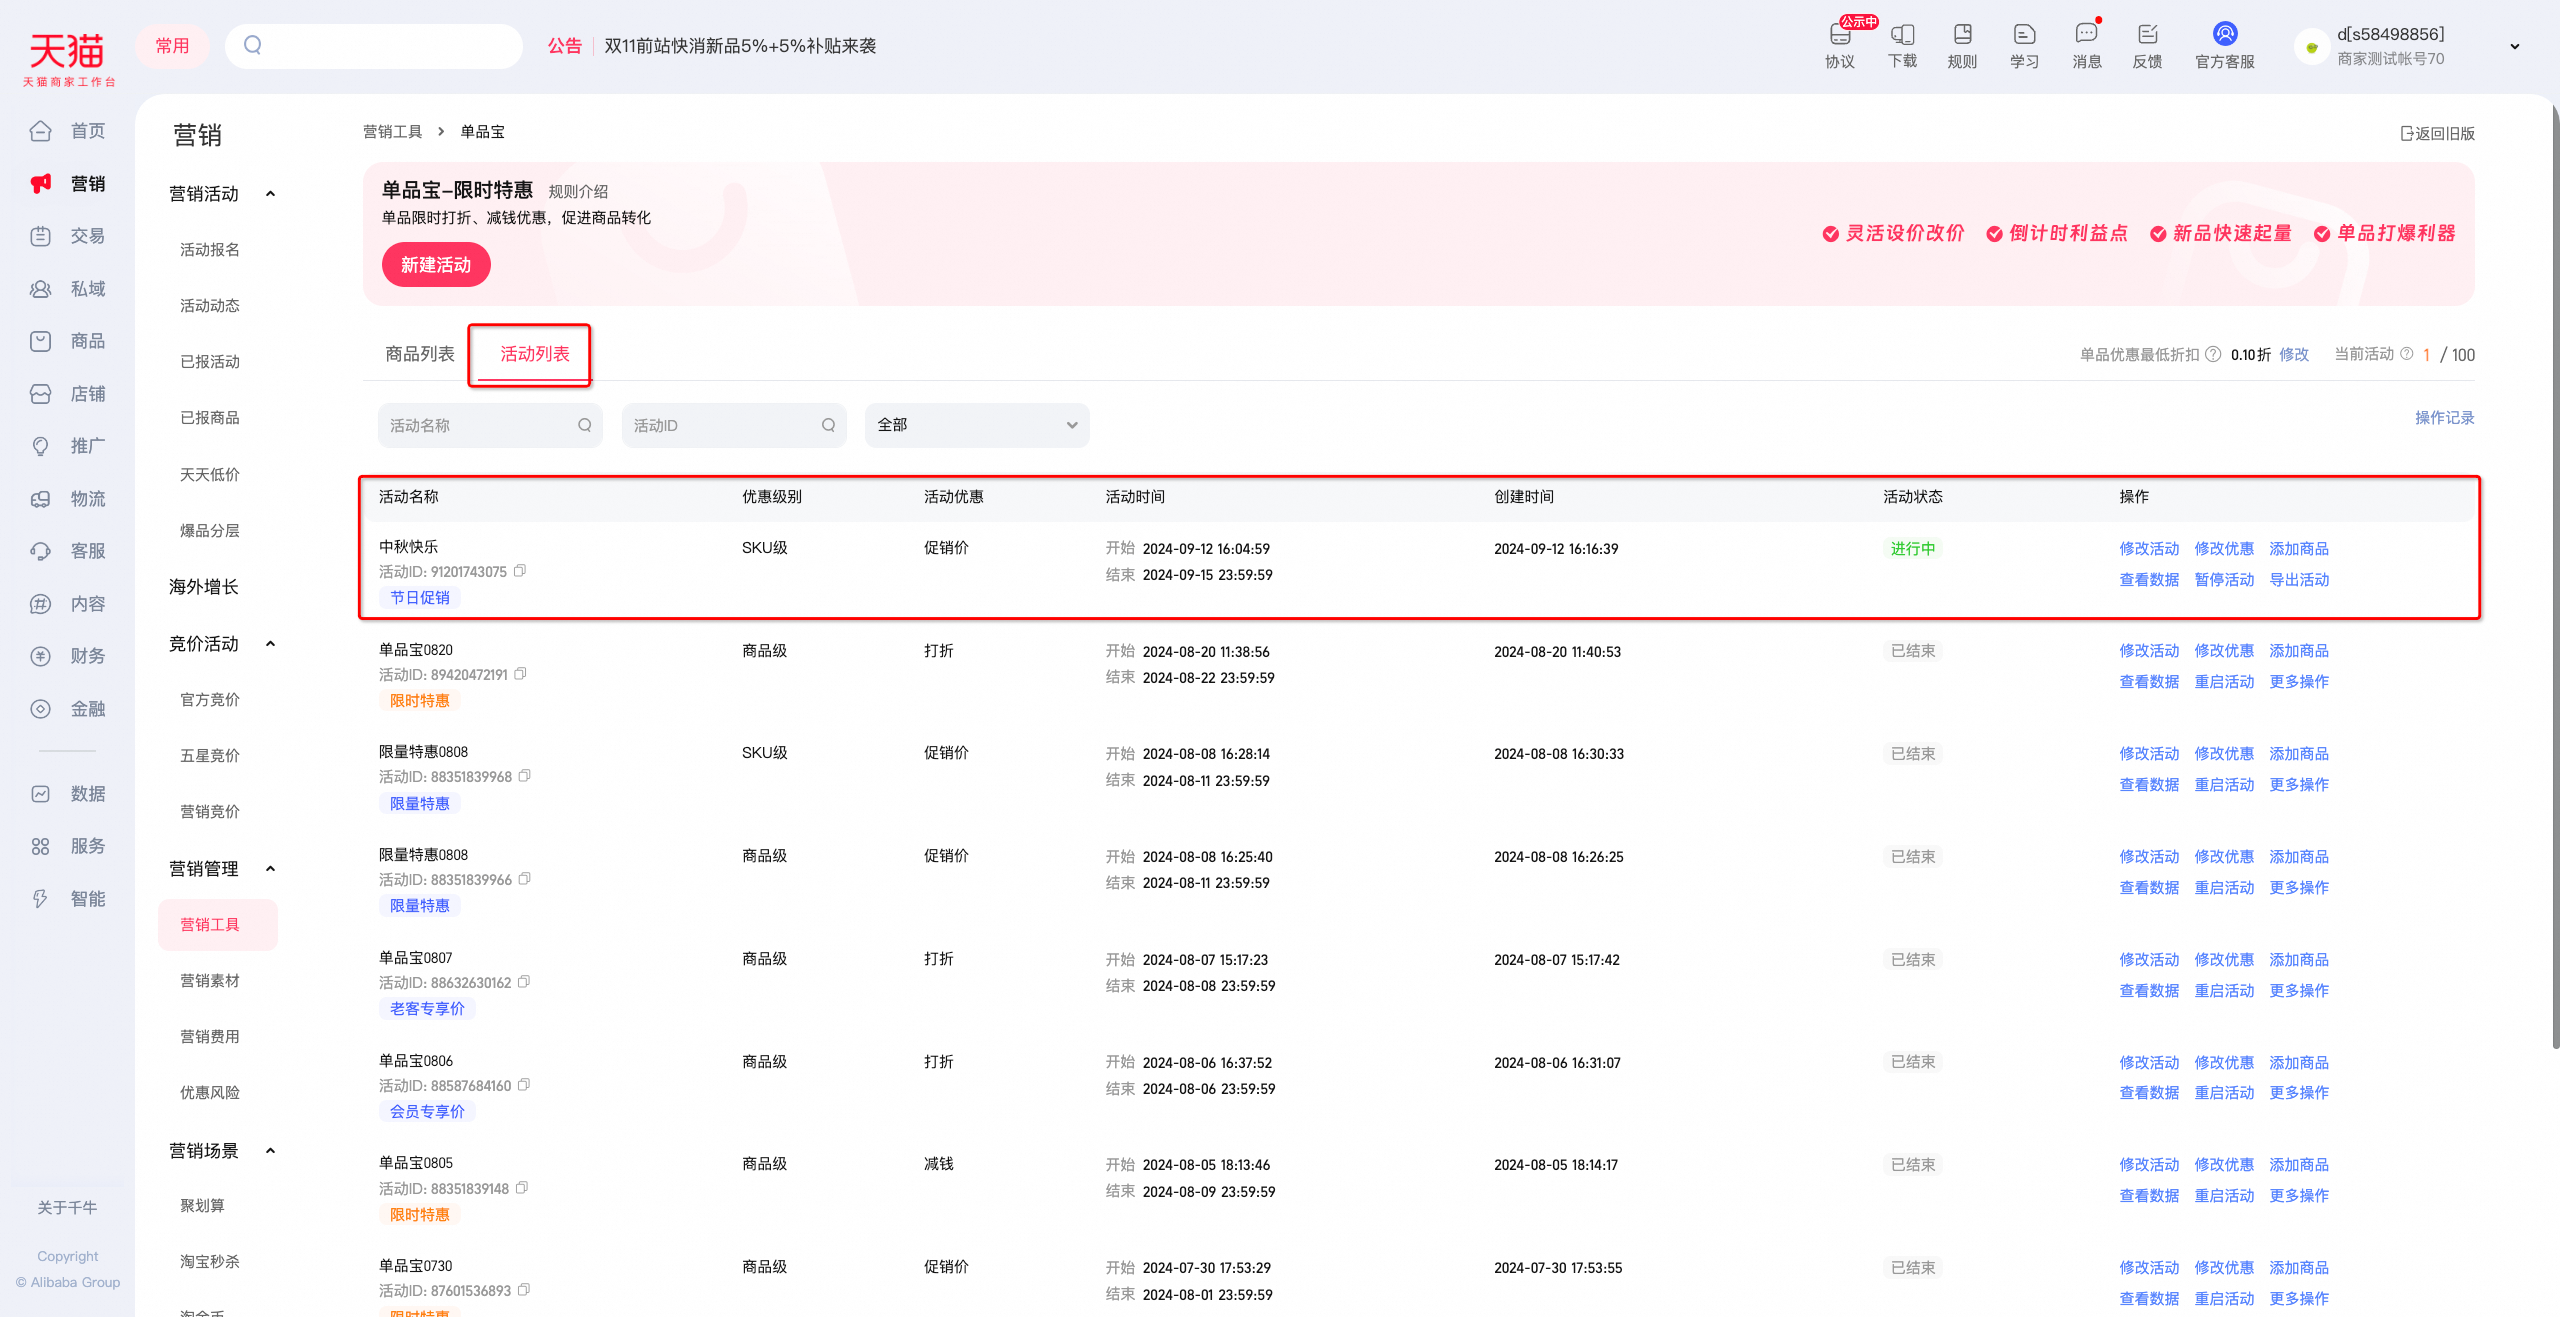
Task: Open 更多操作 for 单品宝0820 row
Action: pos(2299,682)
